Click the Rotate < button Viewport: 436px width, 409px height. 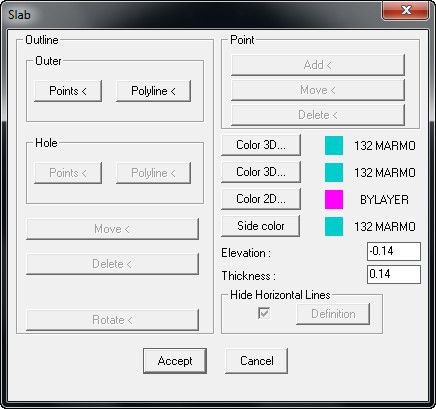pyautogui.click(x=112, y=320)
